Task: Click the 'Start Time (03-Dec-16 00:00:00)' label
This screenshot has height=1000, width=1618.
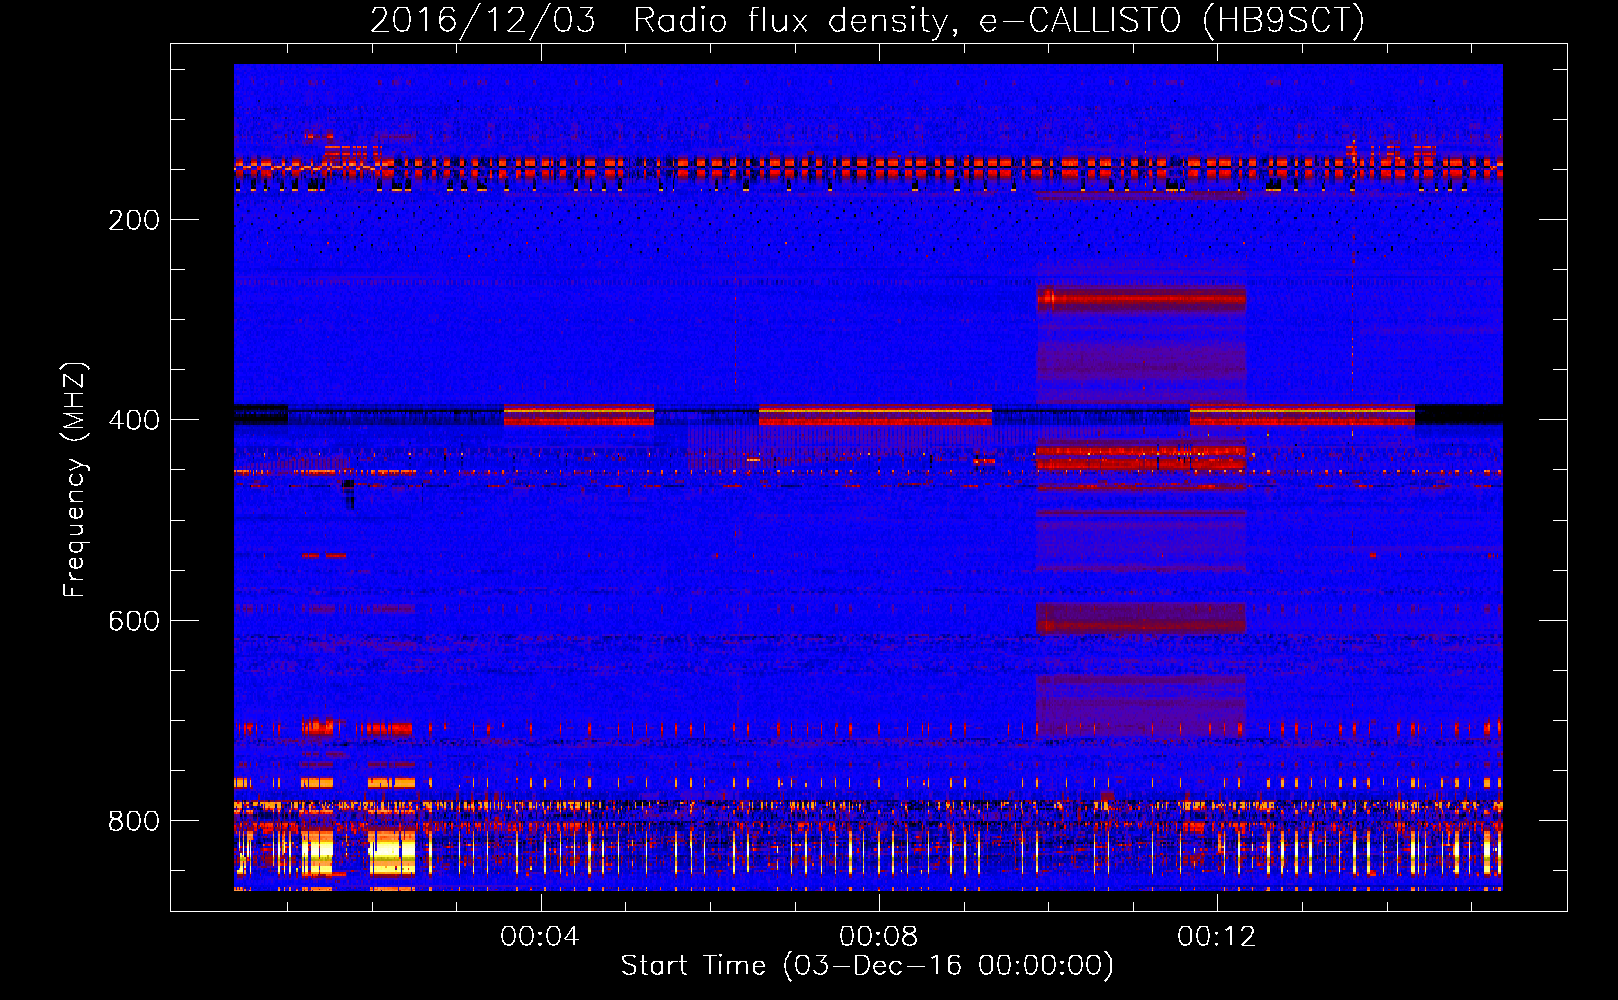Action: [x=867, y=966]
